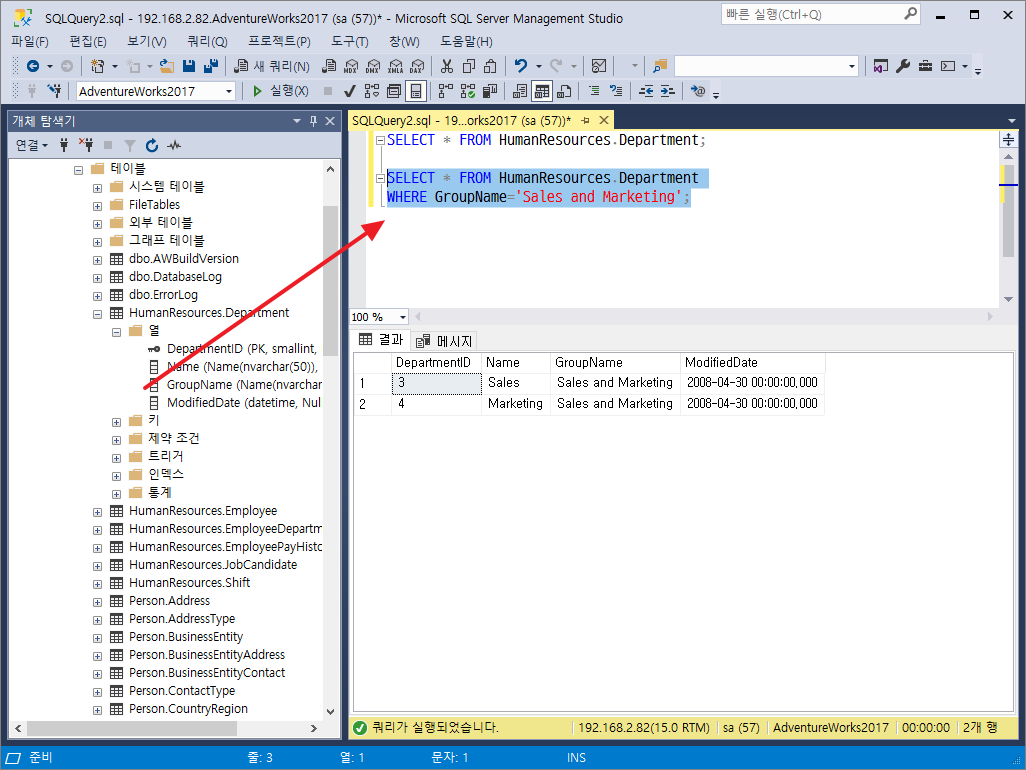Close the SQLQuery2.sql document tab

tap(604, 120)
